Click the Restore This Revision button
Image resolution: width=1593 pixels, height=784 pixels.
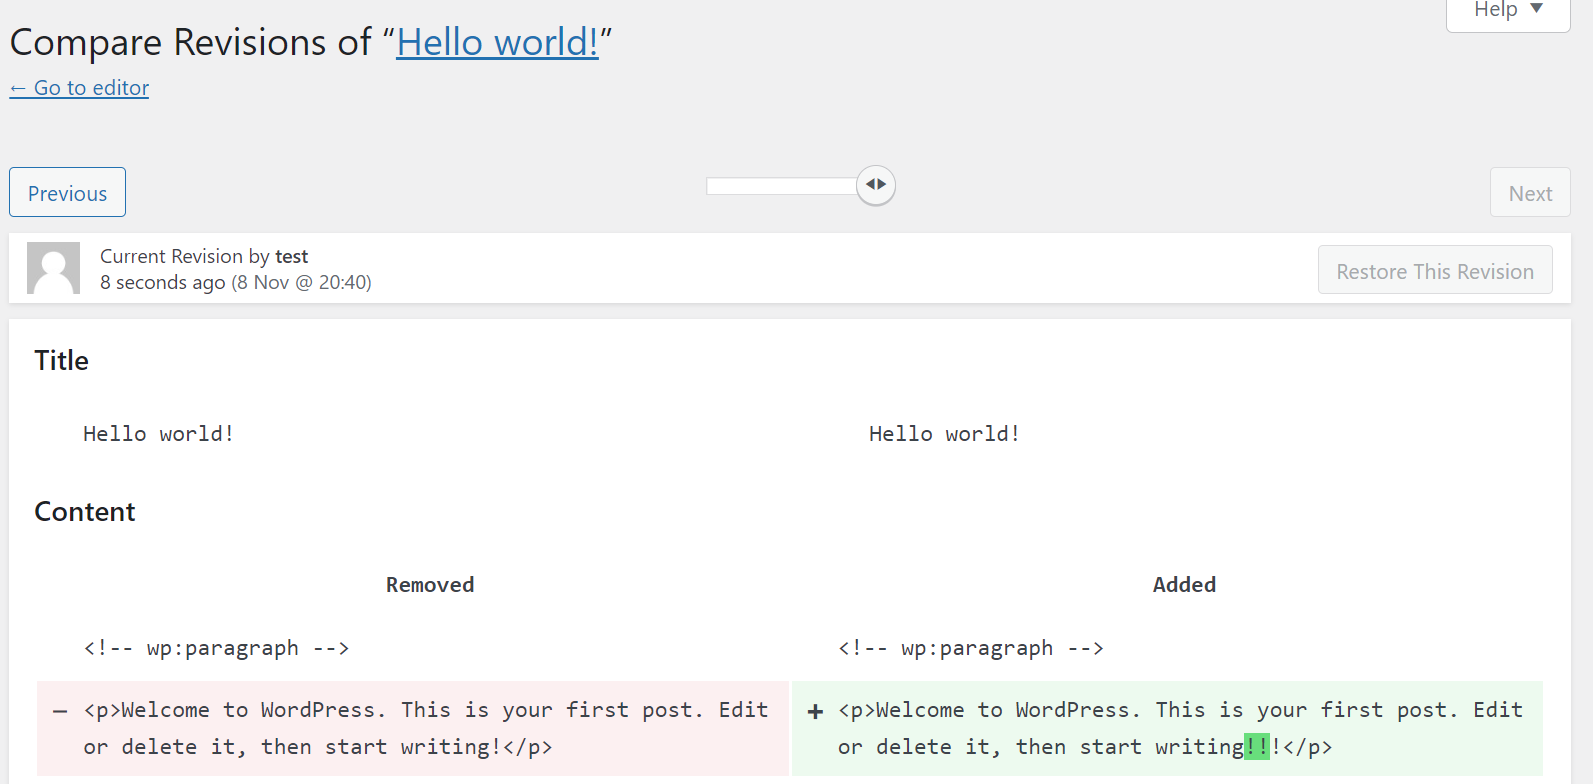click(1435, 270)
